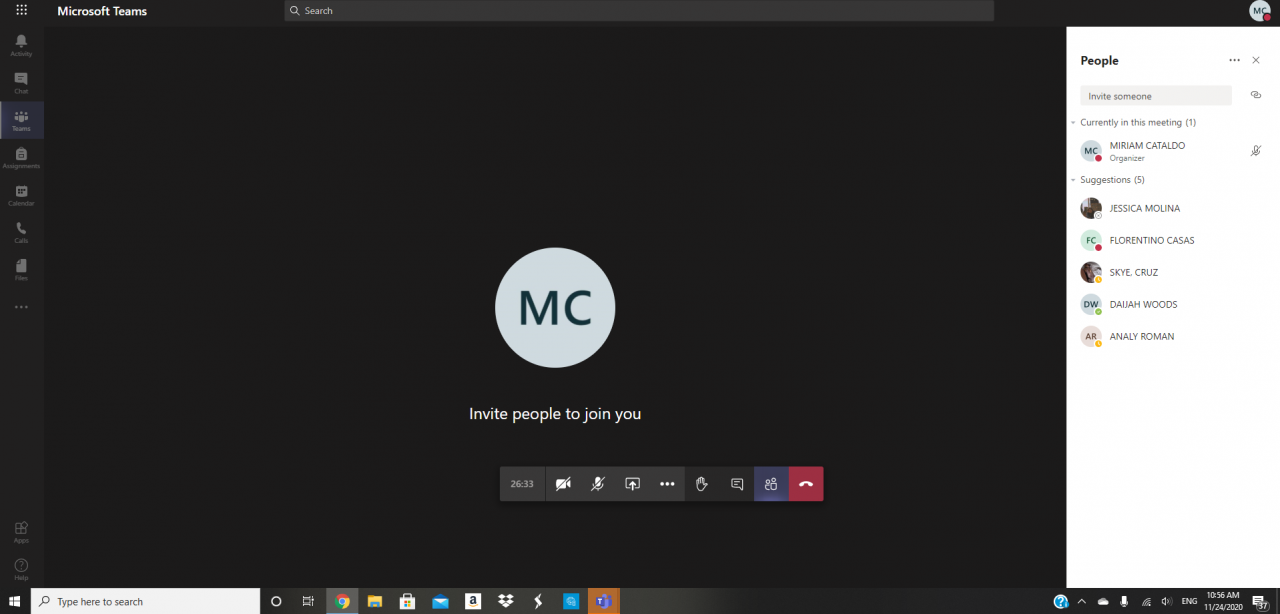Open Files in the sidebar
The width and height of the screenshot is (1280, 614).
point(21,269)
